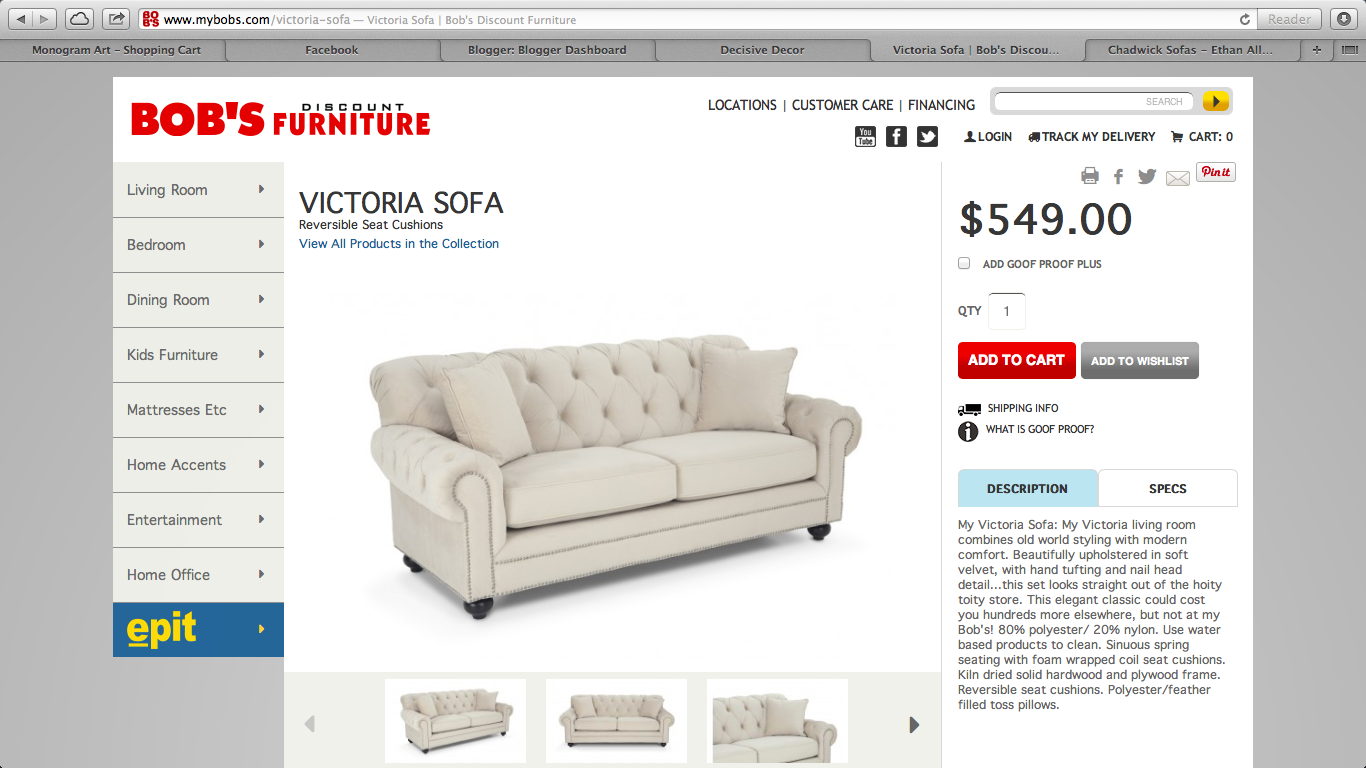The width and height of the screenshot is (1366, 768).
Task: Select the second sofa front-view thumbnail
Action: (x=616, y=720)
